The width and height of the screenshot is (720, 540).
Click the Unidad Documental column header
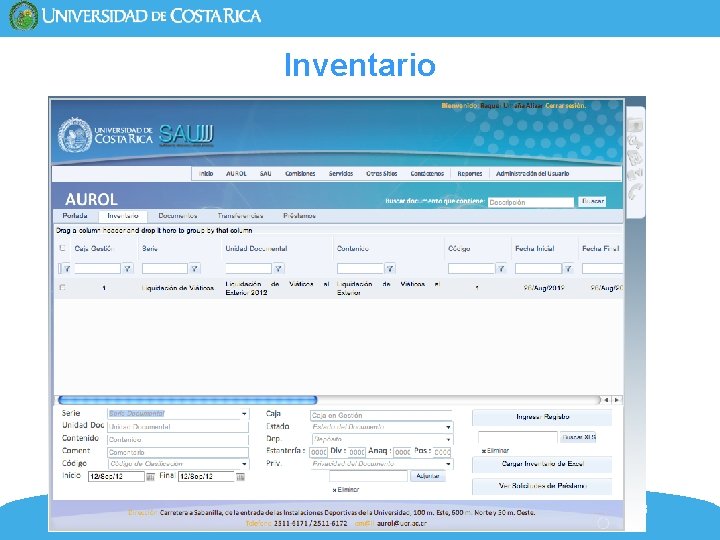[256, 248]
